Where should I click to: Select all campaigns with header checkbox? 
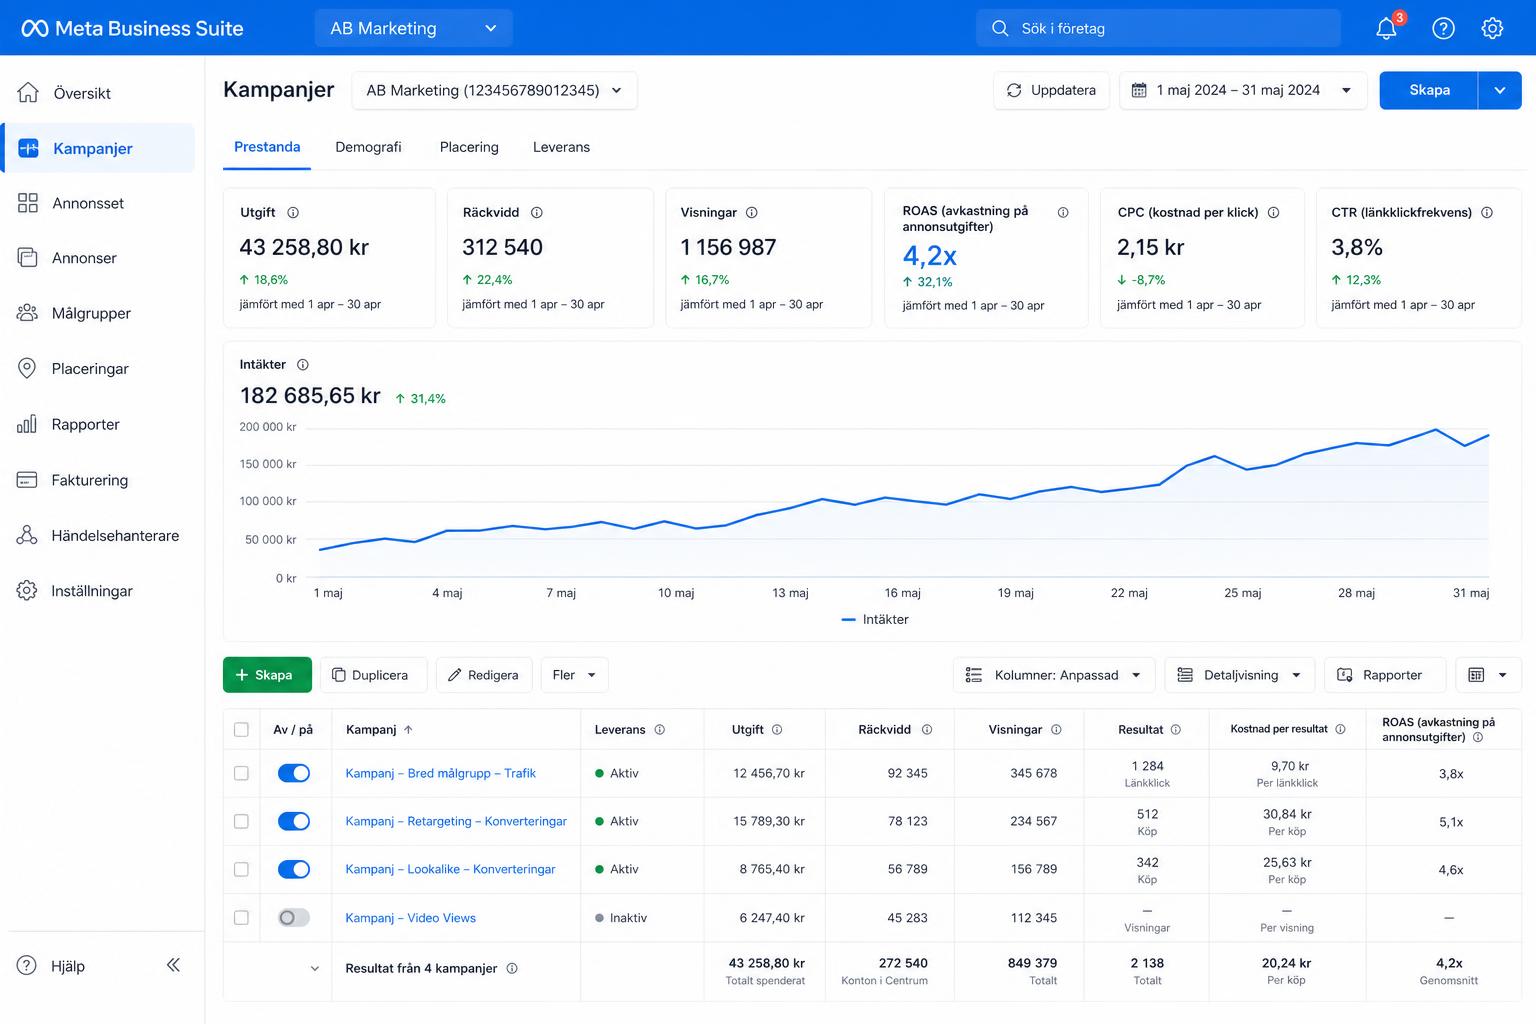pos(241,730)
